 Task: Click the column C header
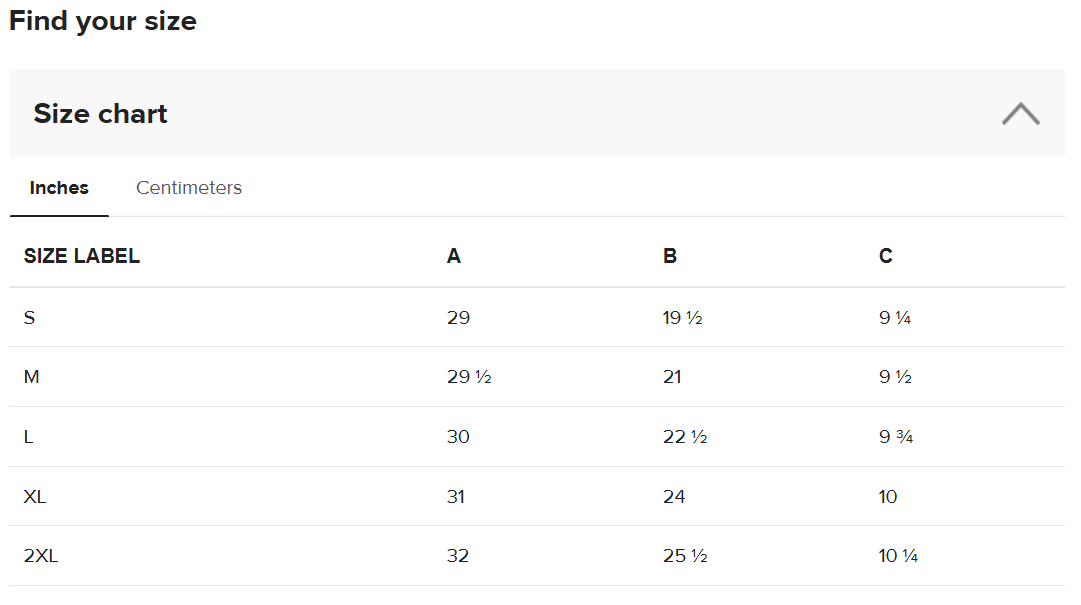coord(886,256)
